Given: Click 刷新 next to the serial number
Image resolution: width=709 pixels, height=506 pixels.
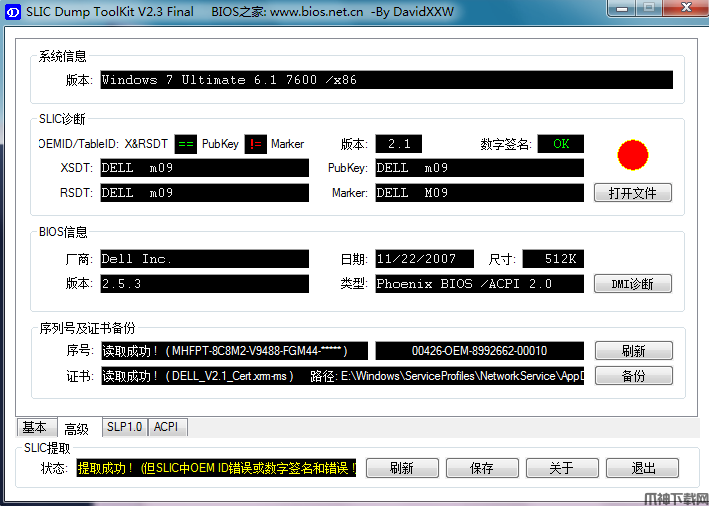Looking at the screenshot, I should click(x=633, y=350).
